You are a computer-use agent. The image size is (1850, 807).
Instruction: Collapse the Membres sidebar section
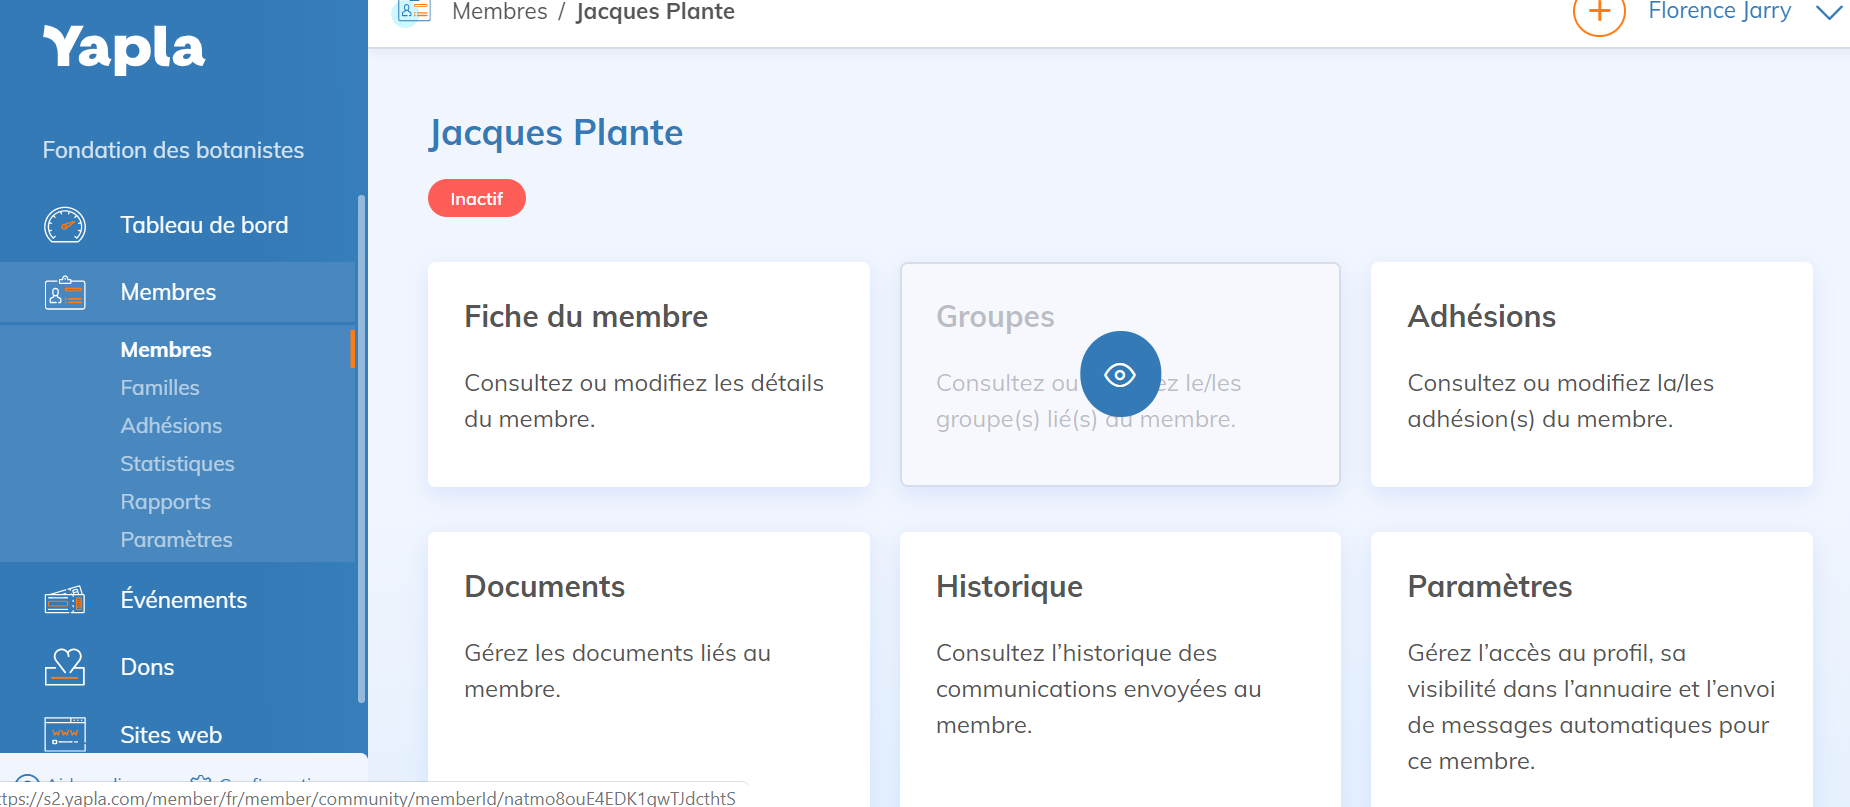click(x=168, y=293)
